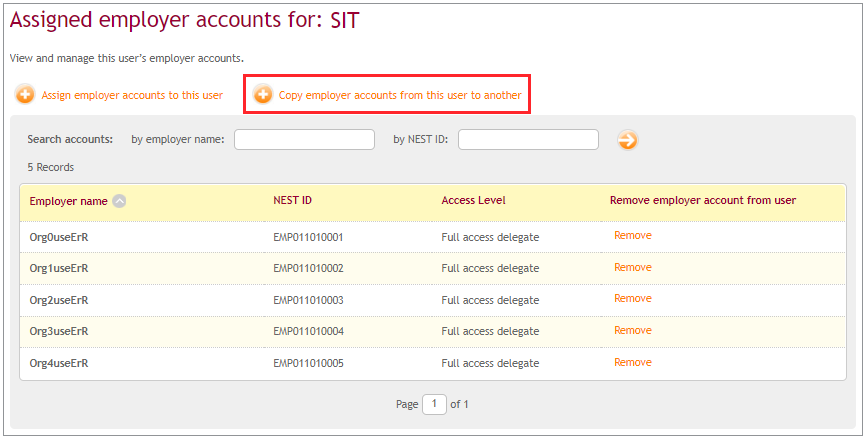Click the NEST ID column header
This screenshot has height=438, width=866.
[293, 200]
